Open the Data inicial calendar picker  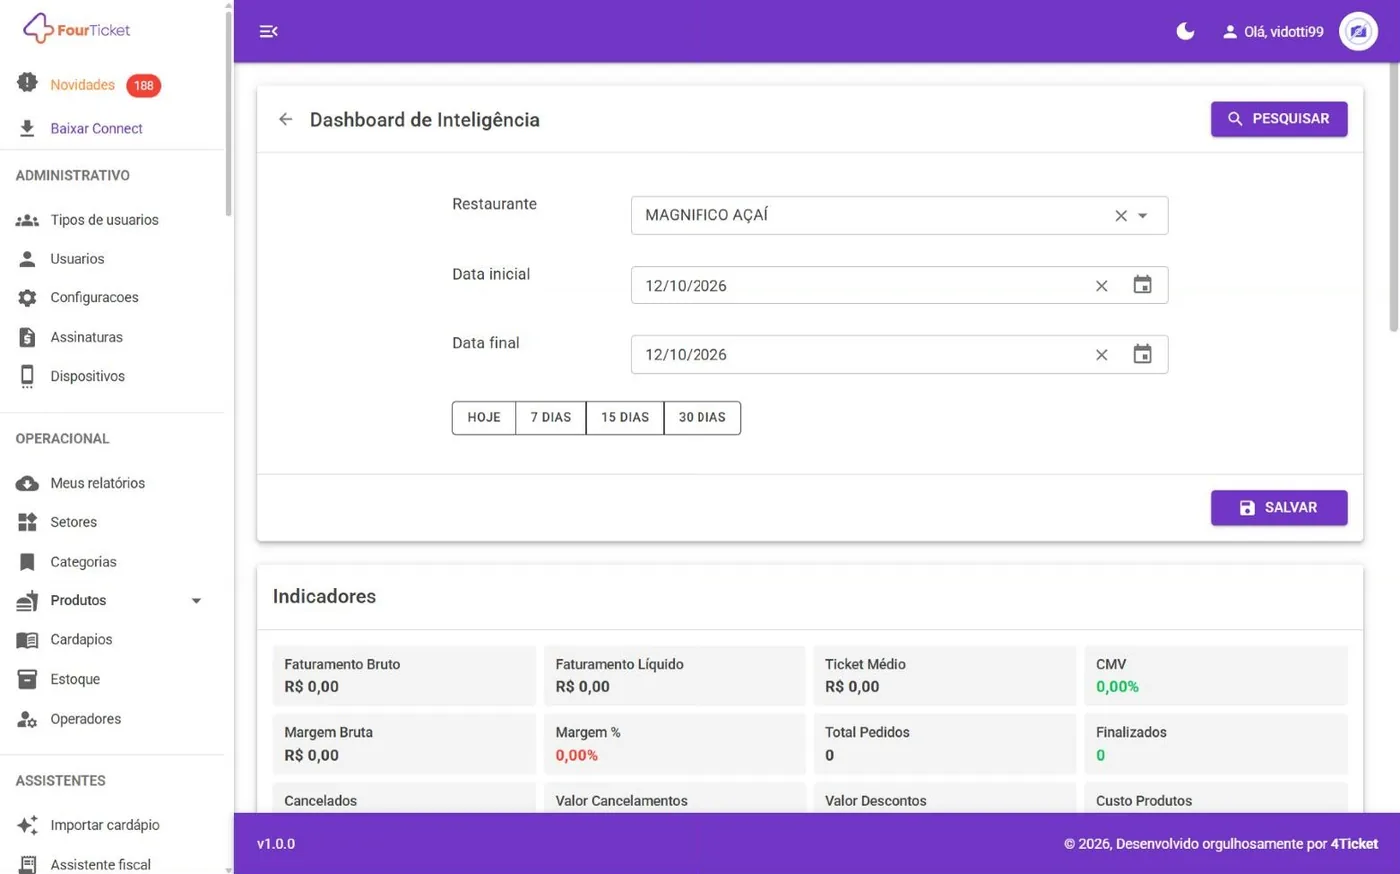tap(1142, 285)
